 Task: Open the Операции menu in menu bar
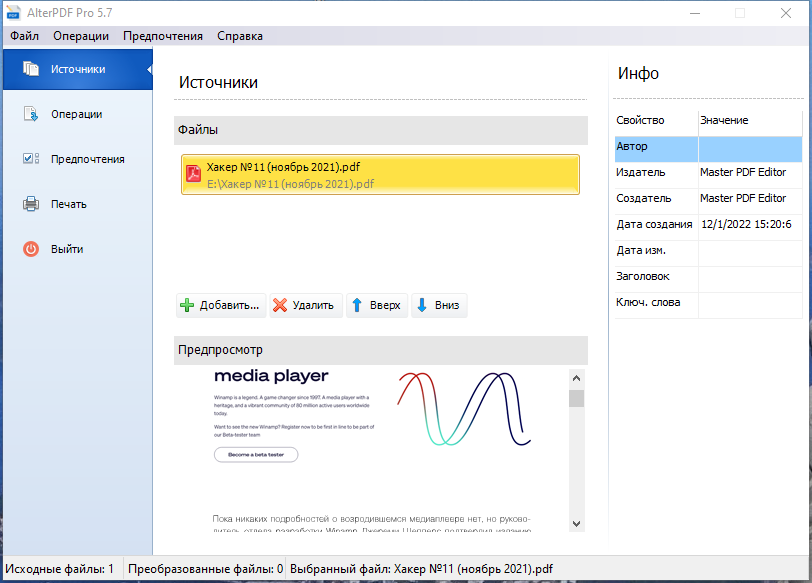(81, 36)
